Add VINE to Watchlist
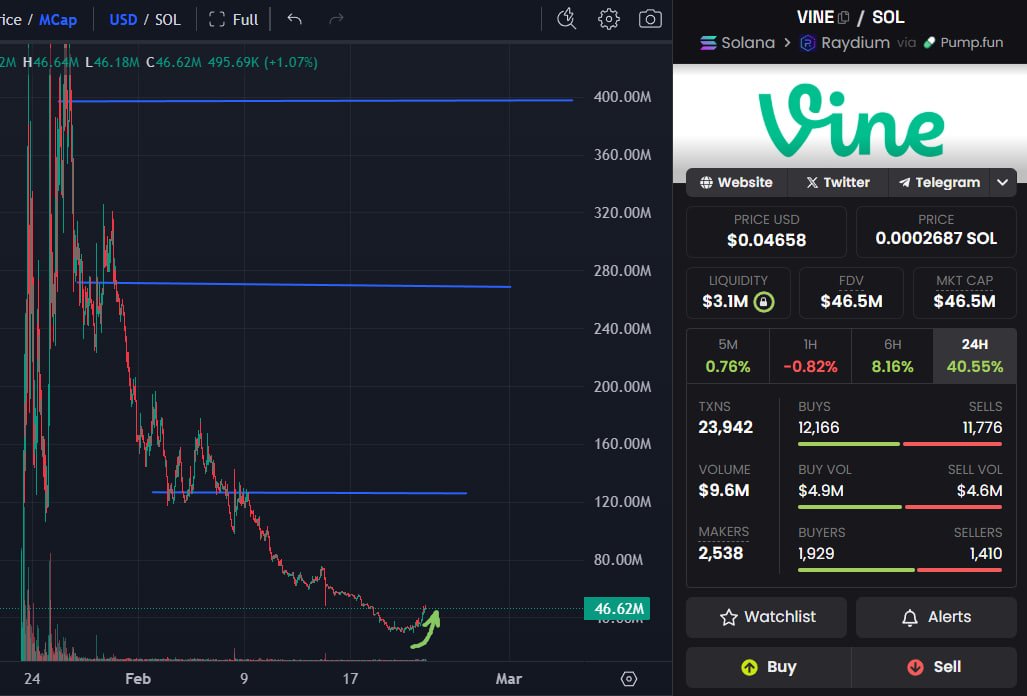The image size is (1027, 696). pyautogui.click(x=766, y=617)
